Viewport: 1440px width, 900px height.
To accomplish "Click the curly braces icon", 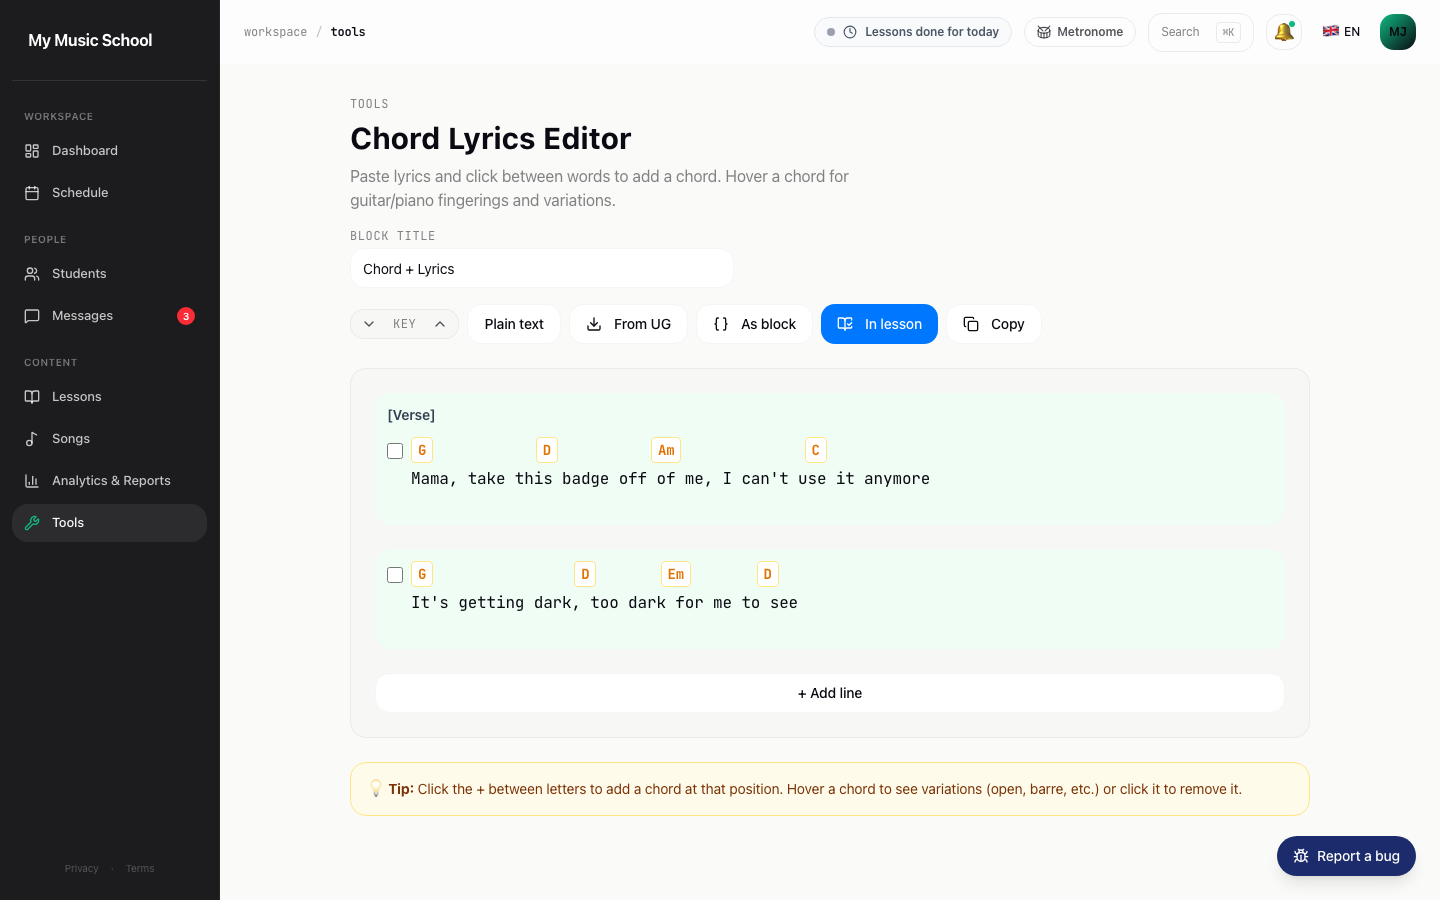I will pyautogui.click(x=721, y=324).
